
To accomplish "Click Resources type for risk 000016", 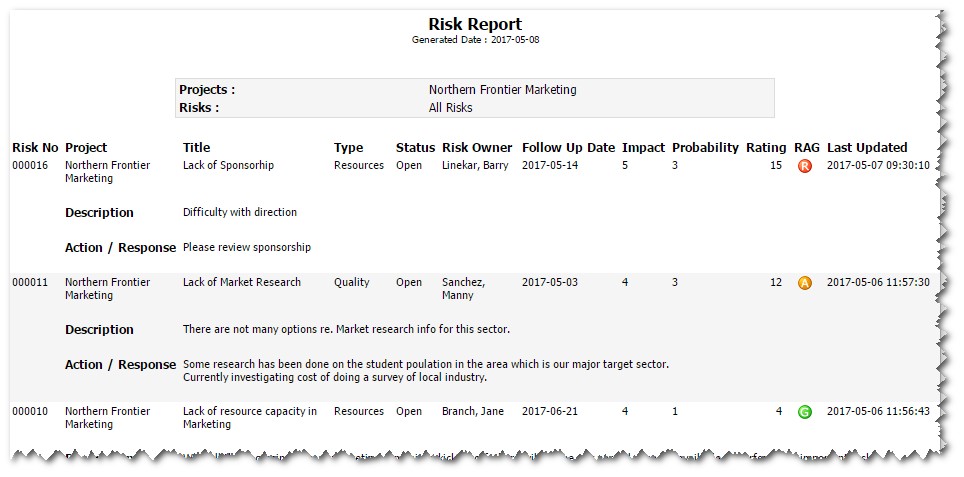I will tap(358, 165).
